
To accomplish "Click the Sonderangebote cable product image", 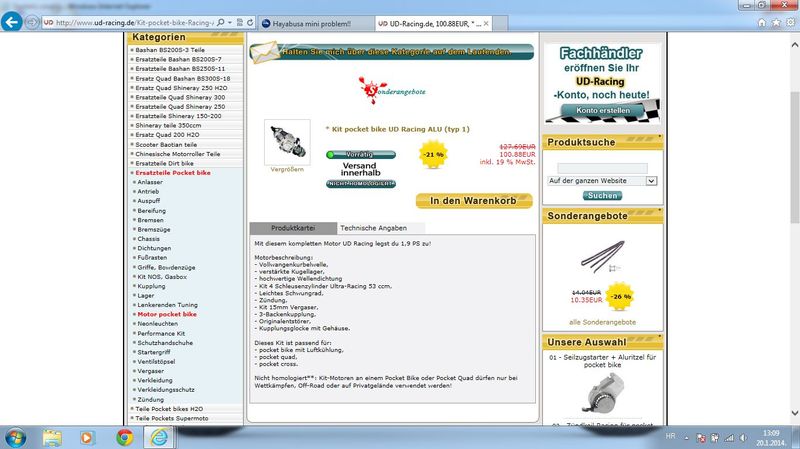I will tap(603, 257).
